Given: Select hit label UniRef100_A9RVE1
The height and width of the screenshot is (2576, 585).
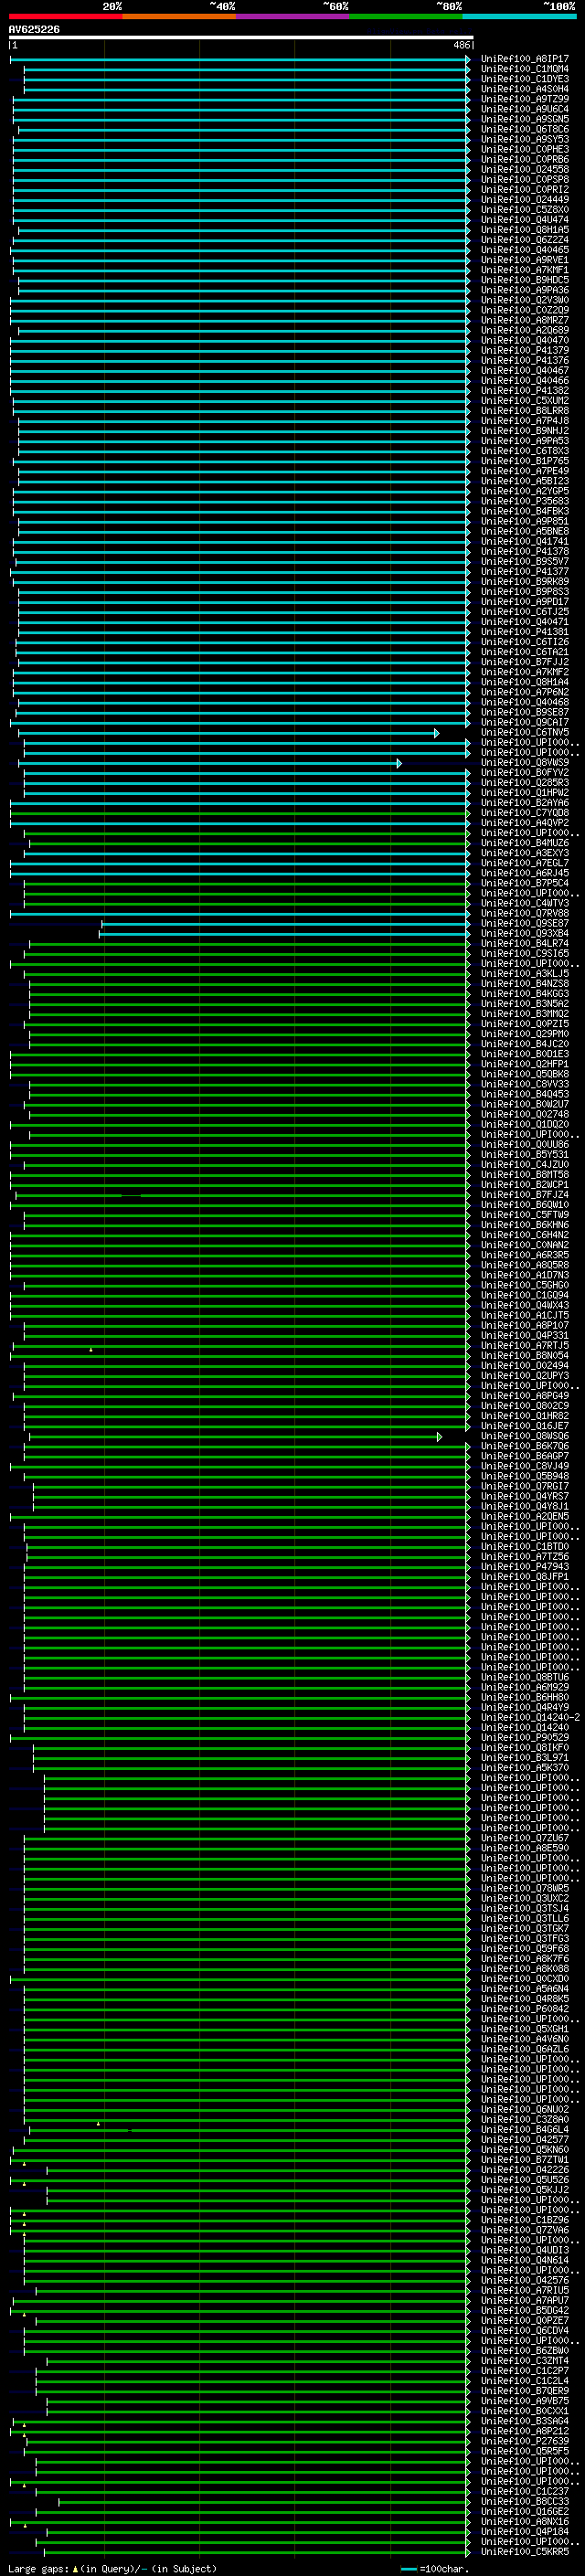Looking at the screenshot, I should [x=524, y=260].
